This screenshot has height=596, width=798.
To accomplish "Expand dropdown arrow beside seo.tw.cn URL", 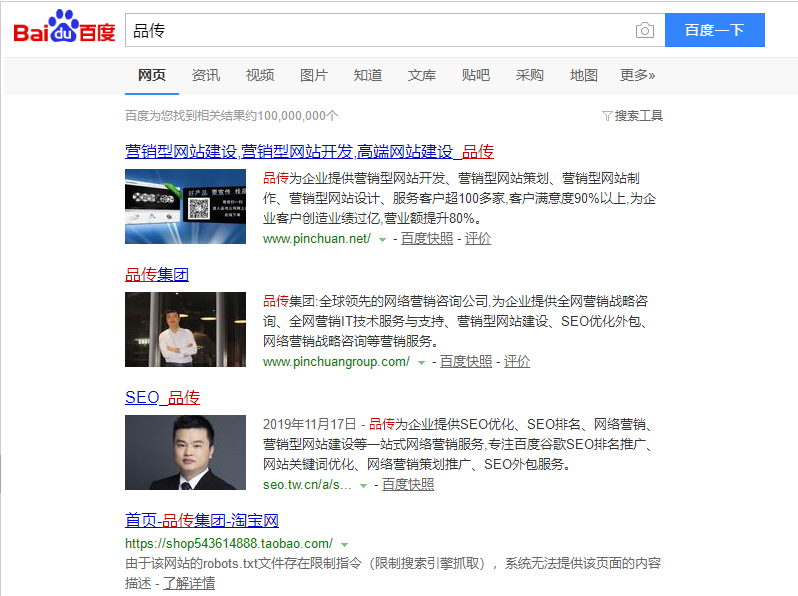I will (x=363, y=486).
